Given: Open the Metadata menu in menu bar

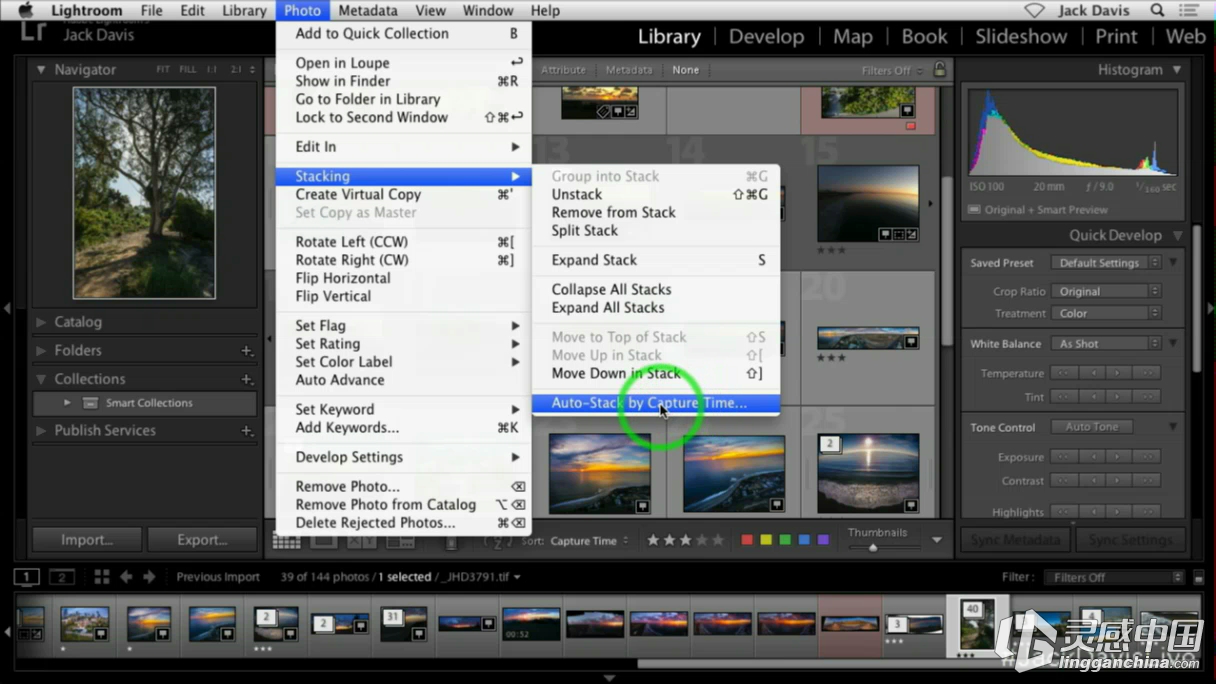Looking at the screenshot, I should pos(367,10).
